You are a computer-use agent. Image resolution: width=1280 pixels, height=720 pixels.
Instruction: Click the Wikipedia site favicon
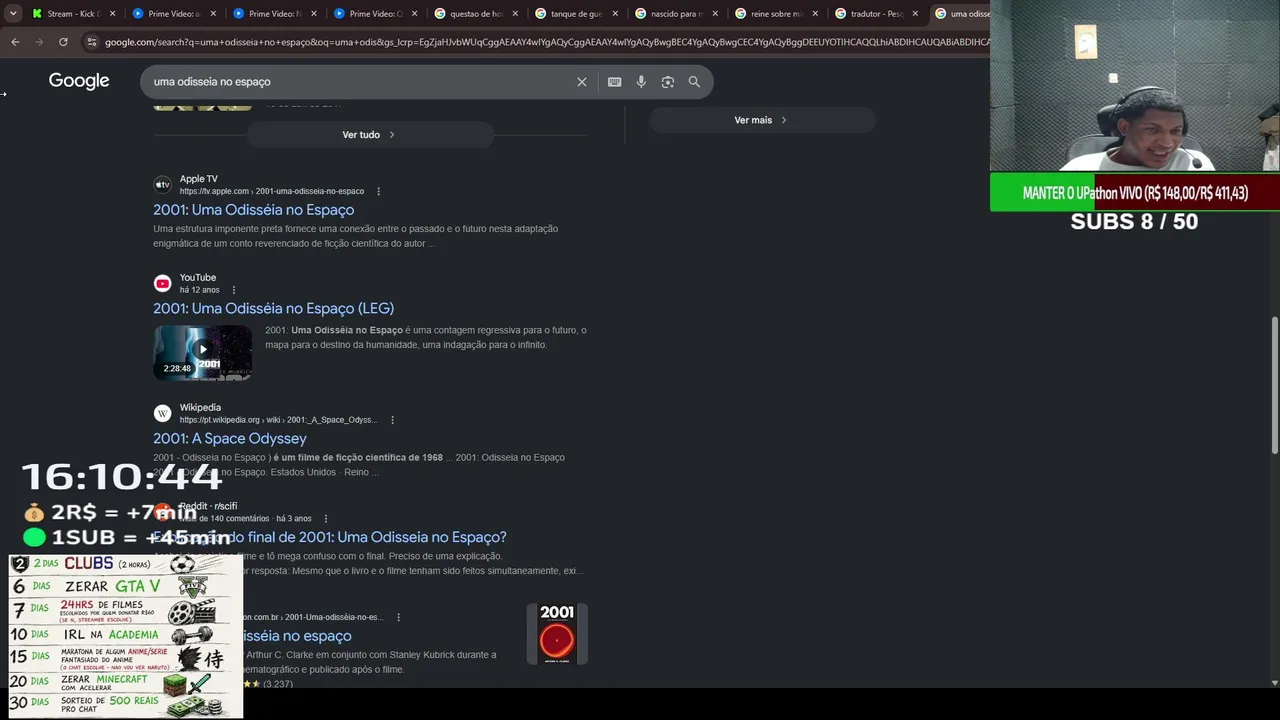point(162,414)
